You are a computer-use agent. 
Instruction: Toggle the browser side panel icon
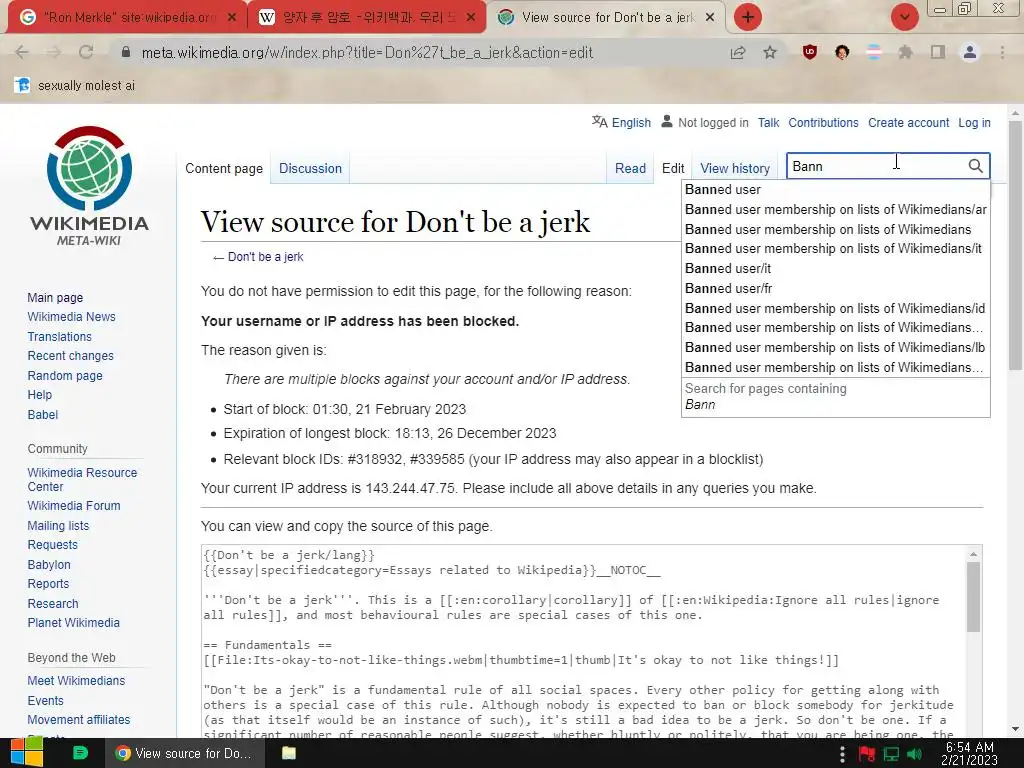[938, 52]
